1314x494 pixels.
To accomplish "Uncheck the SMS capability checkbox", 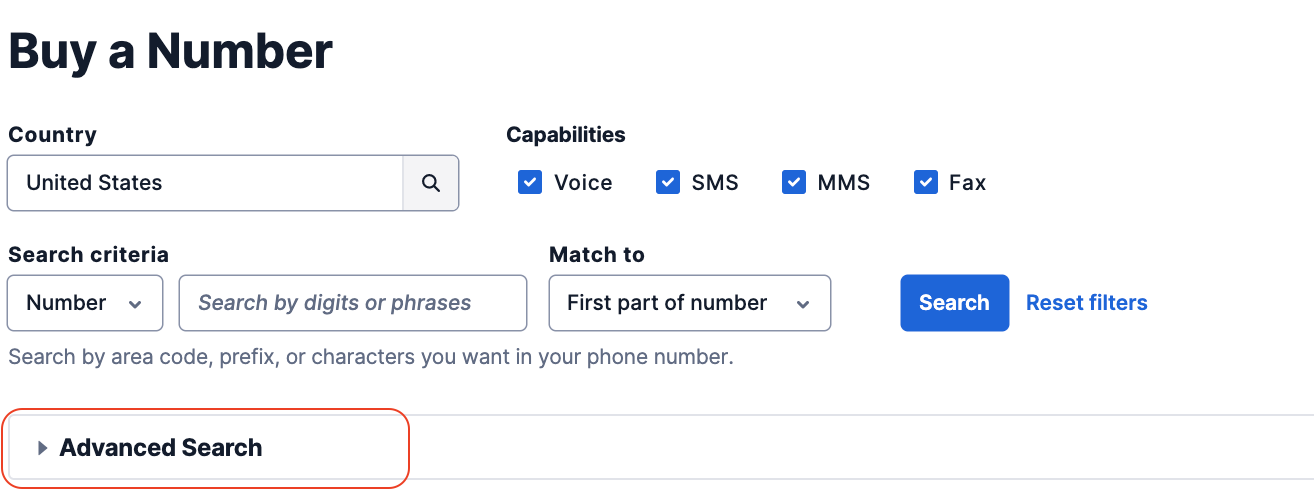I will (668, 182).
